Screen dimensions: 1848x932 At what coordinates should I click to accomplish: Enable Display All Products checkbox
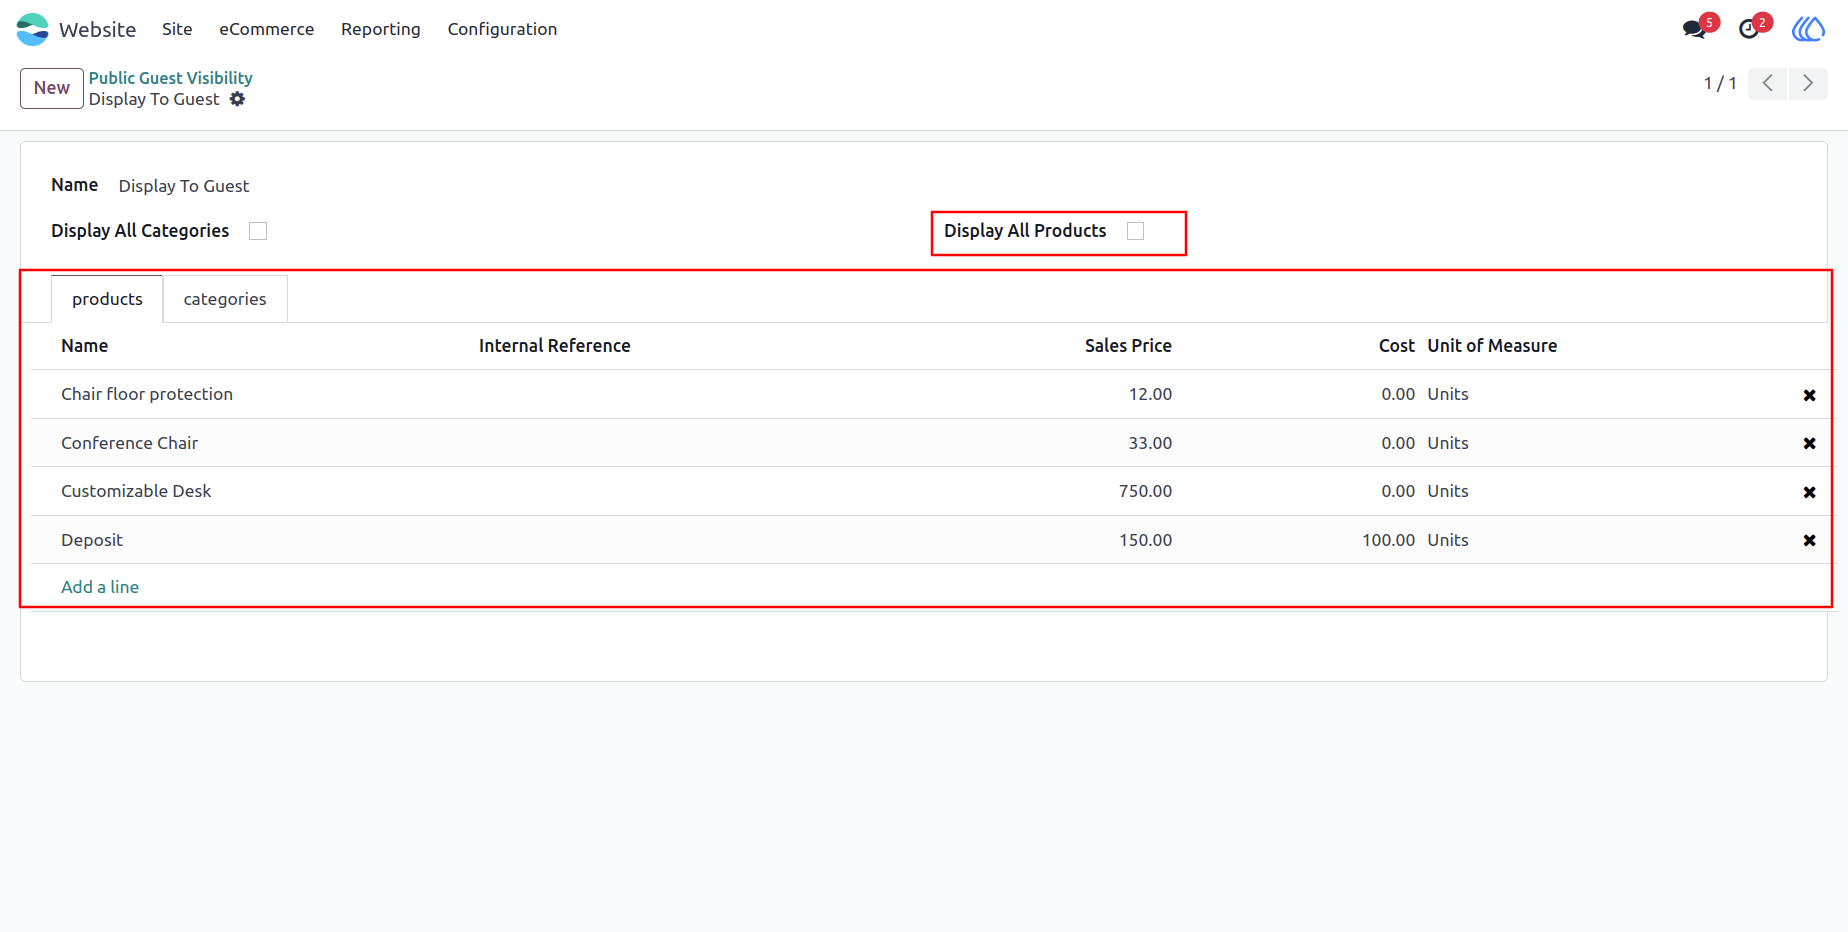point(1135,231)
